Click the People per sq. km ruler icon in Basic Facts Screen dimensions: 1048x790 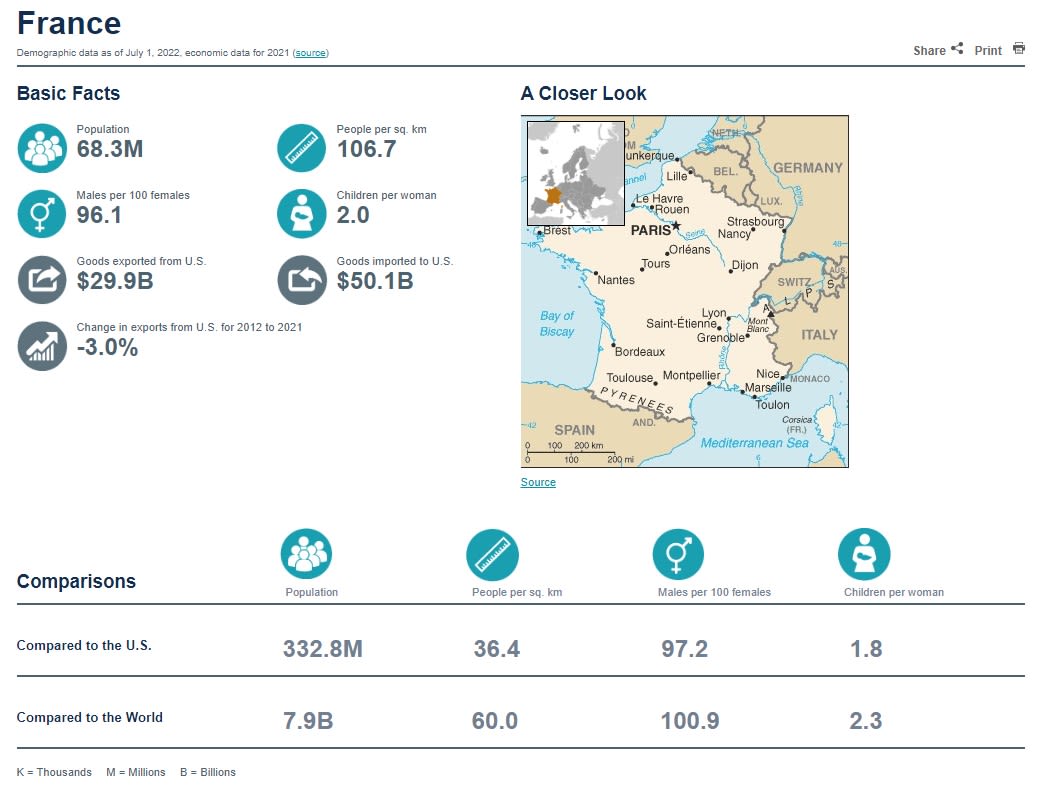301,148
